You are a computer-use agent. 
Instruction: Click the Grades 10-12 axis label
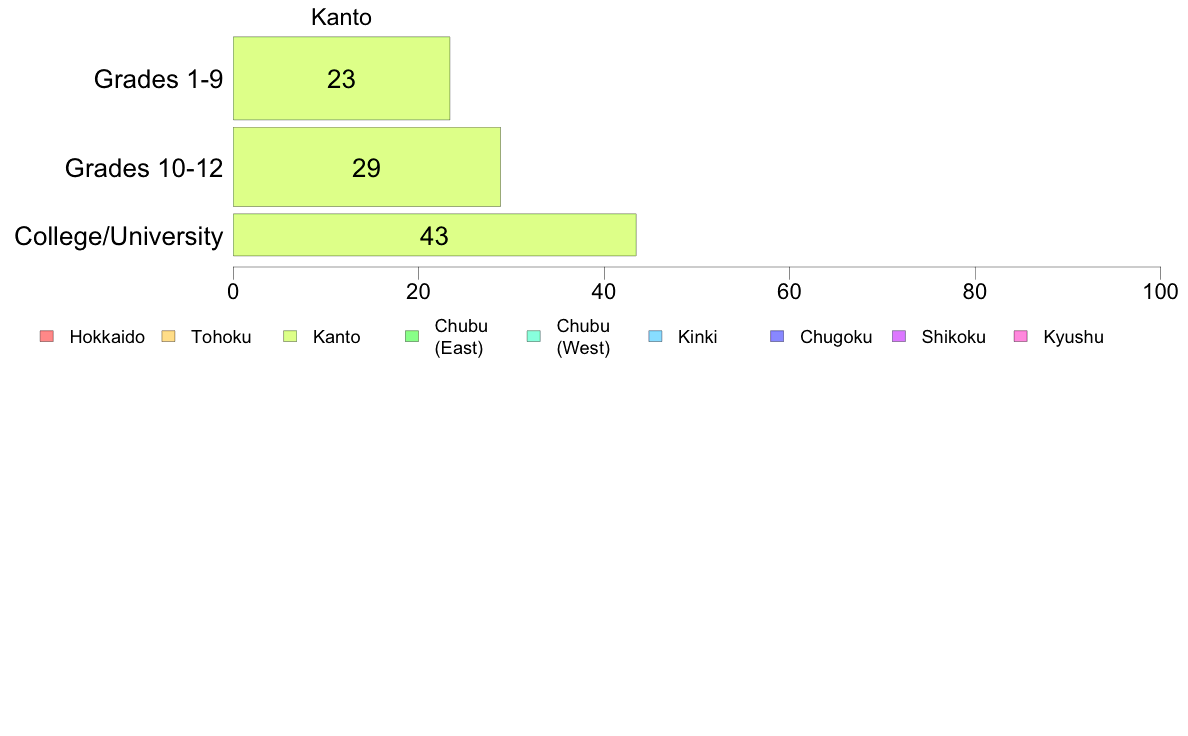point(143,167)
